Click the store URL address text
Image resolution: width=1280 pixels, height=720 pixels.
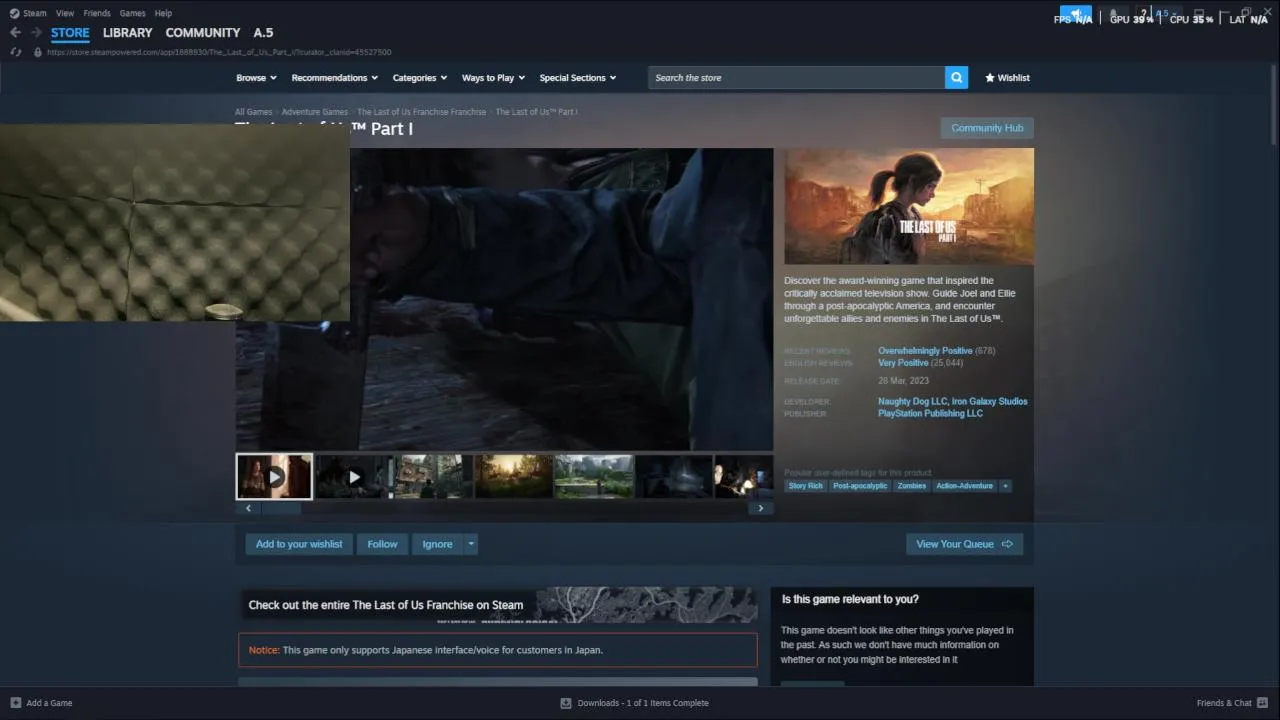219,52
